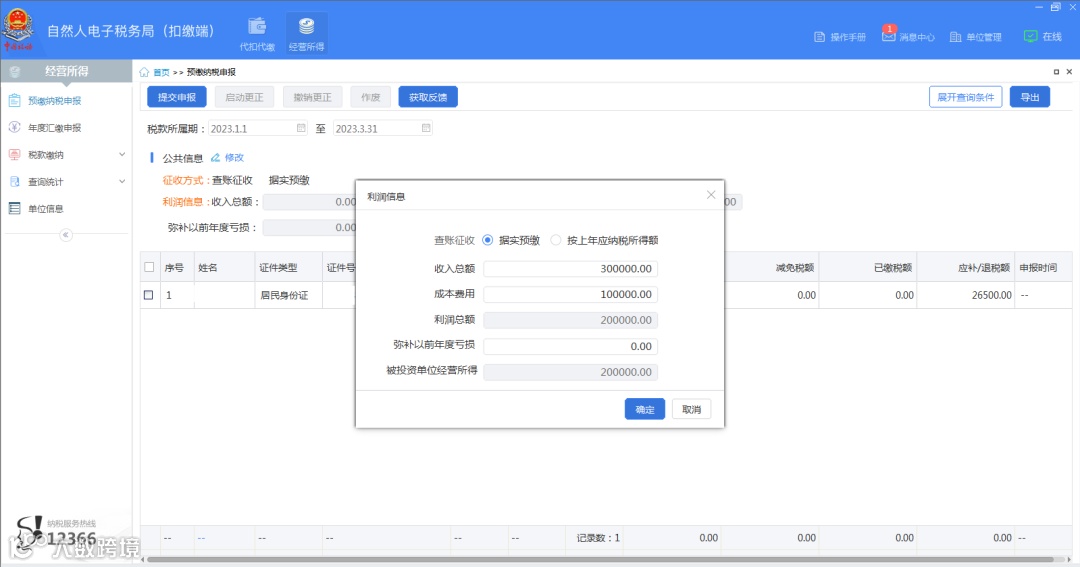Viewport: 1080px width, 567px height.
Task: Click the tax bureau emblem logo
Action: pos(18,30)
